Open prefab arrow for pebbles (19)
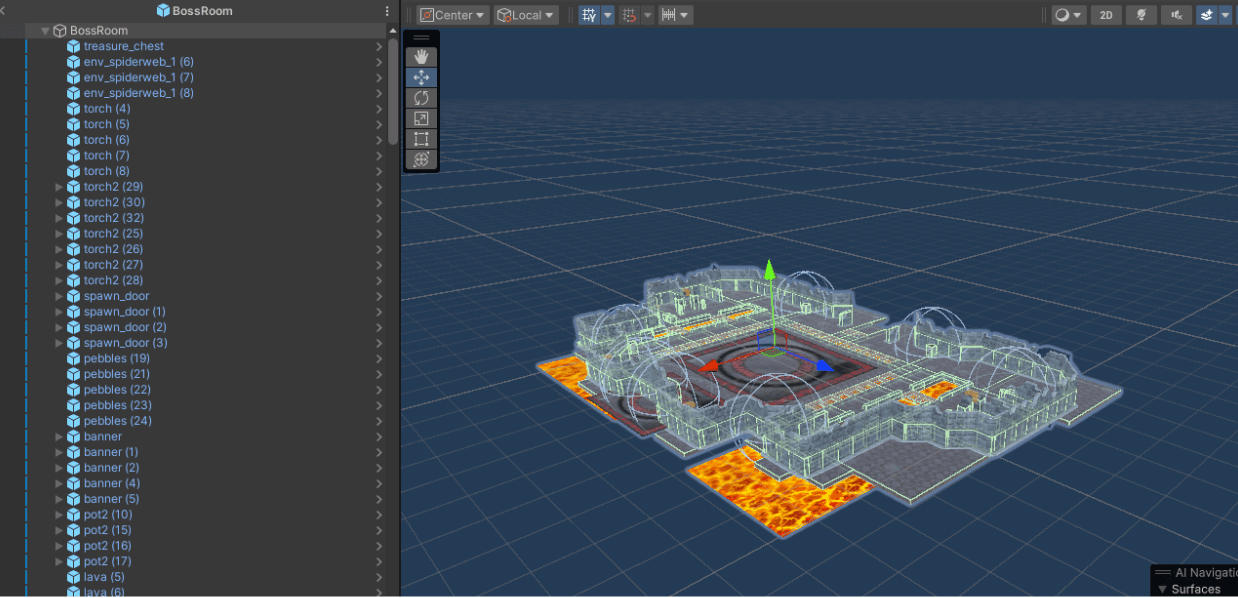The image size is (1238, 598). pos(379,359)
